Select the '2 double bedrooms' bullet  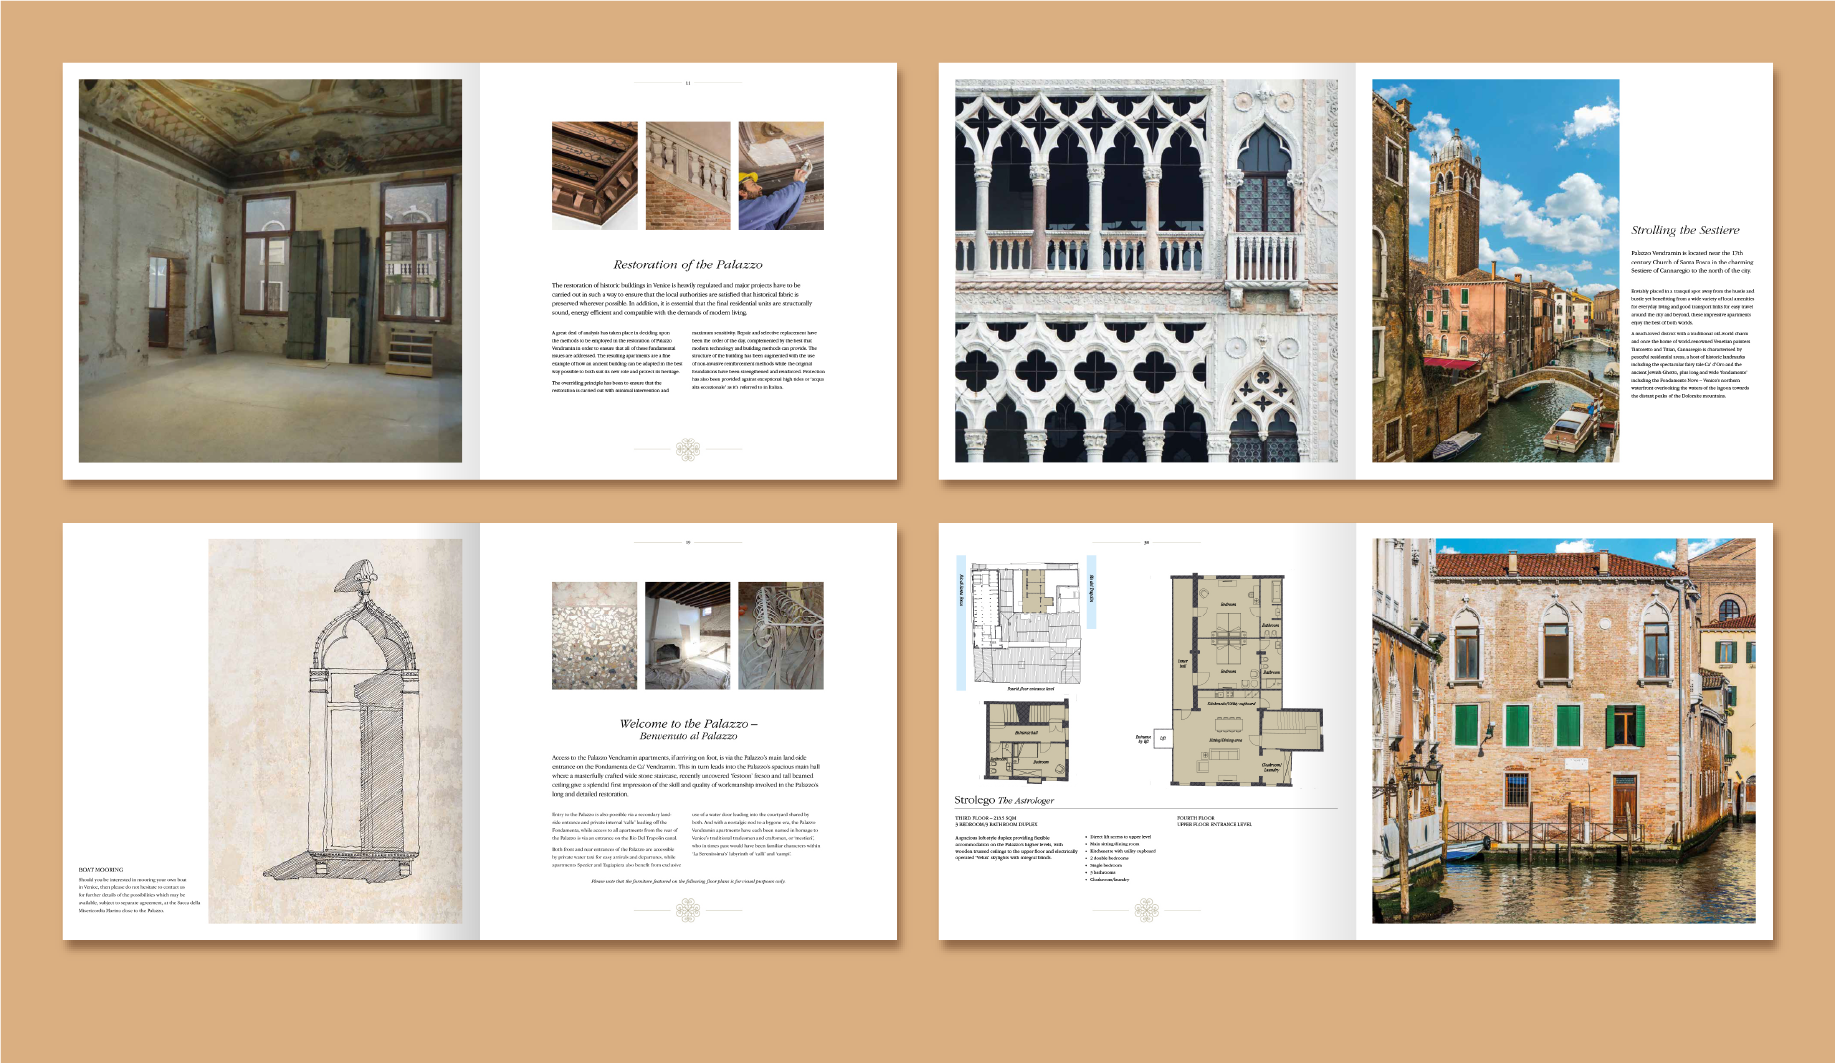1108,858
